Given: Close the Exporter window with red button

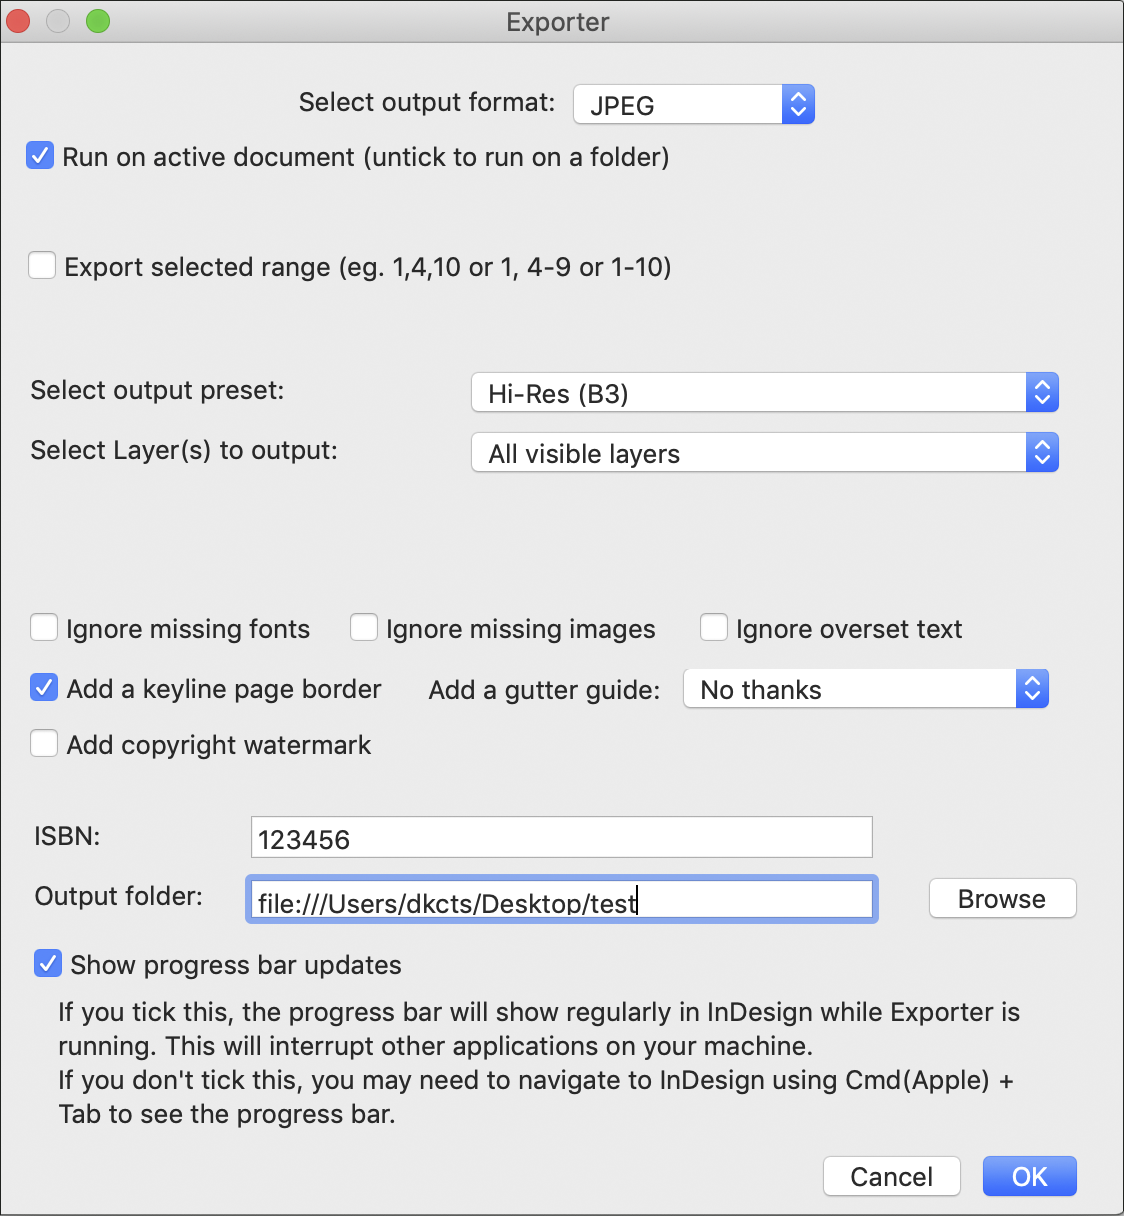Looking at the screenshot, I should pos(19,21).
